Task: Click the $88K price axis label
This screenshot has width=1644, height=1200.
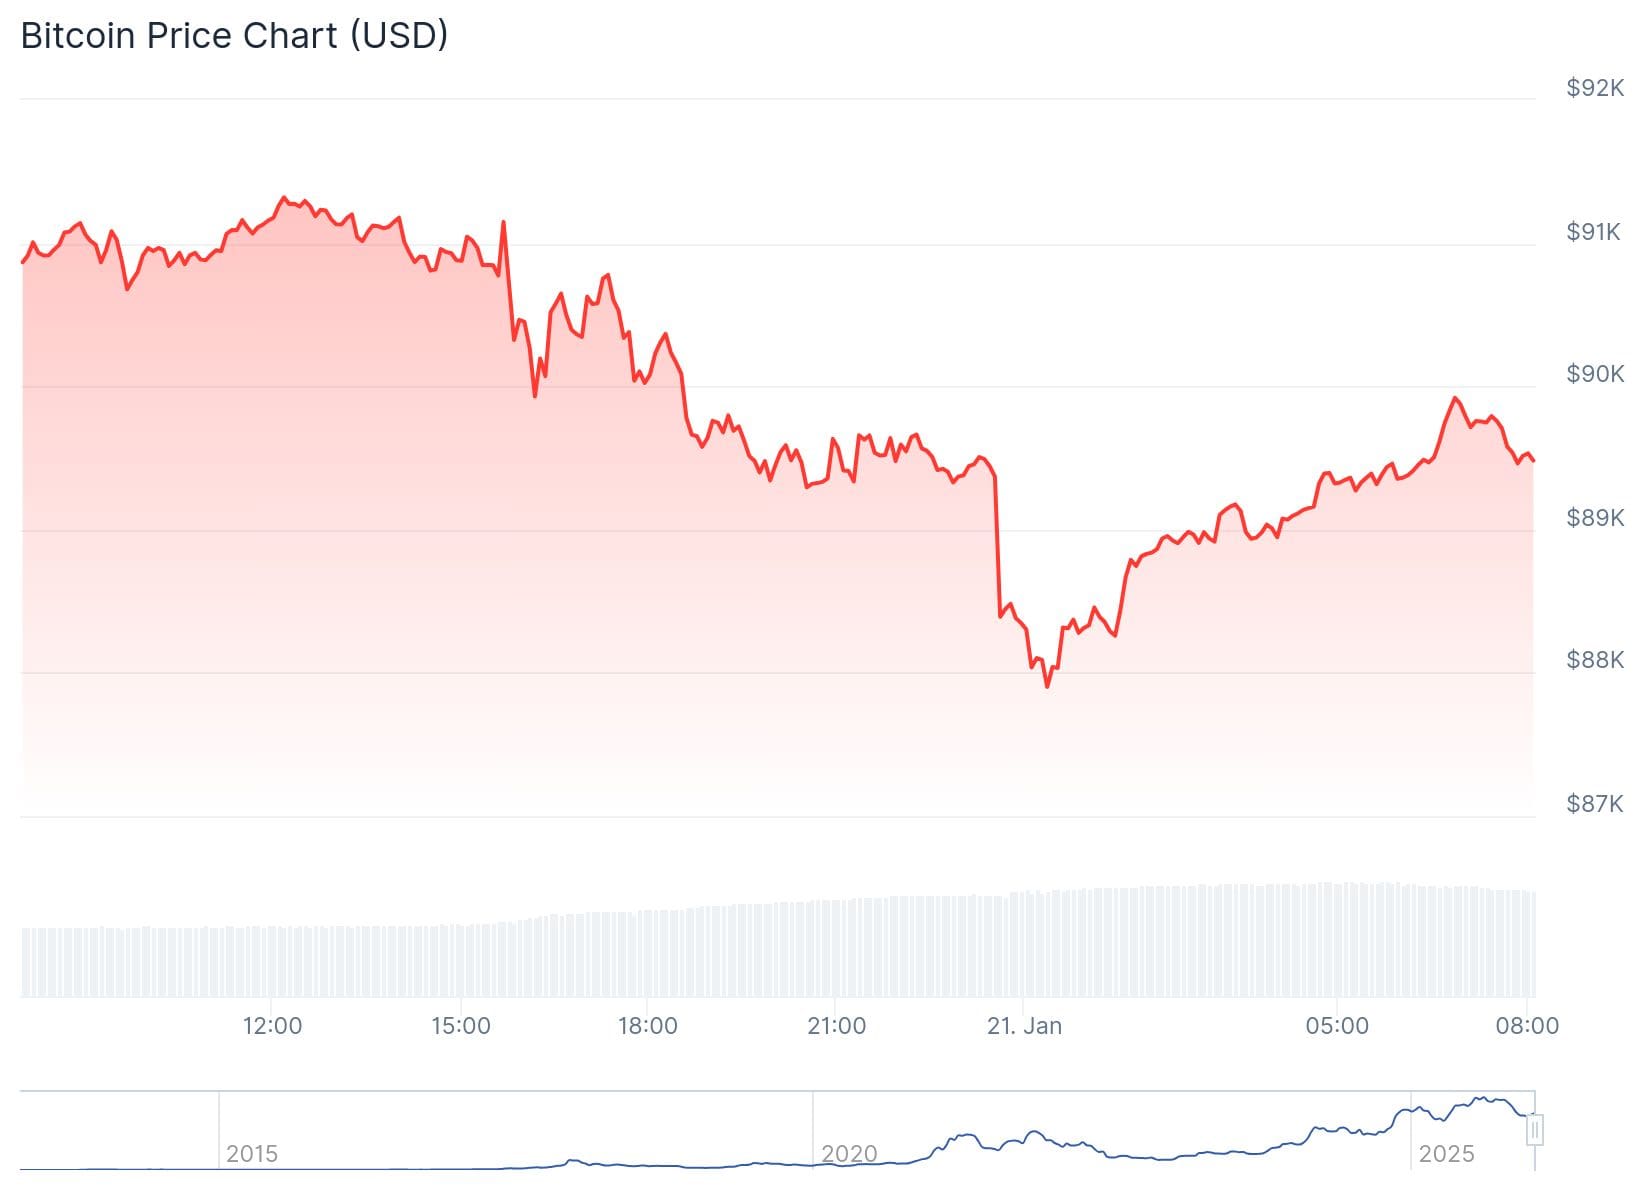Action: tap(1595, 660)
